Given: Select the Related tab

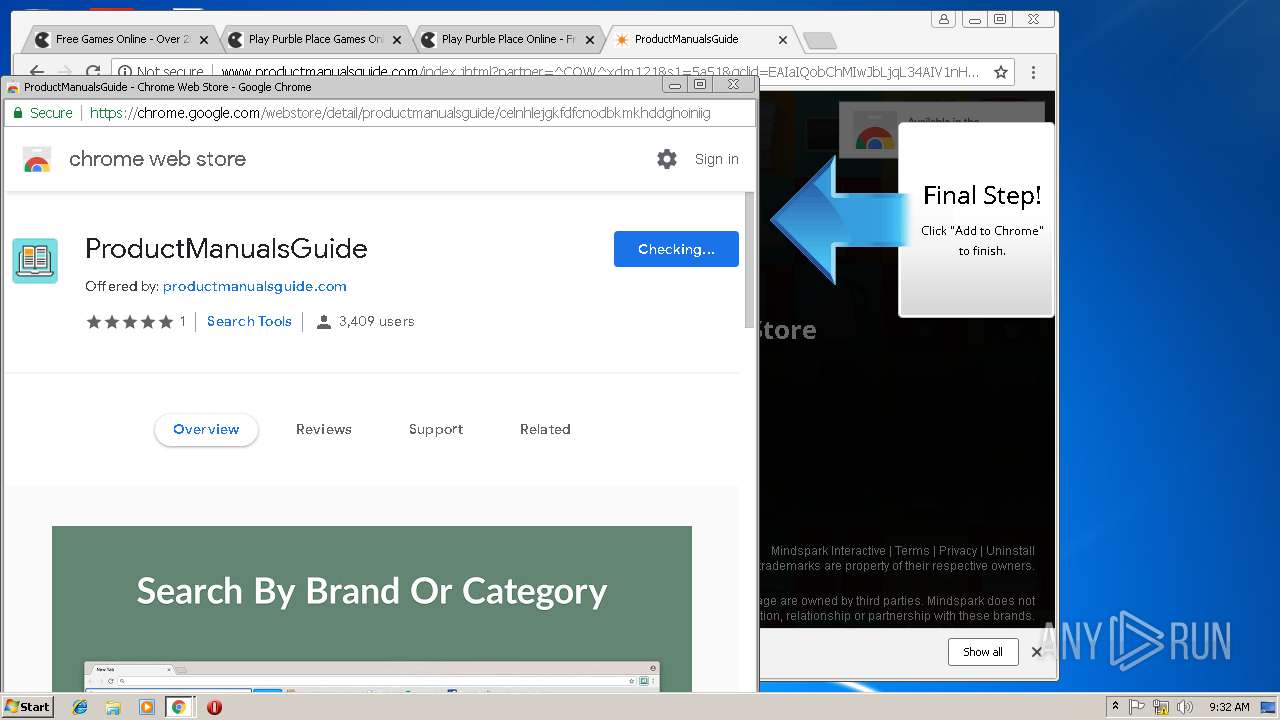Looking at the screenshot, I should pyautogui.click(x=545, y=430).
